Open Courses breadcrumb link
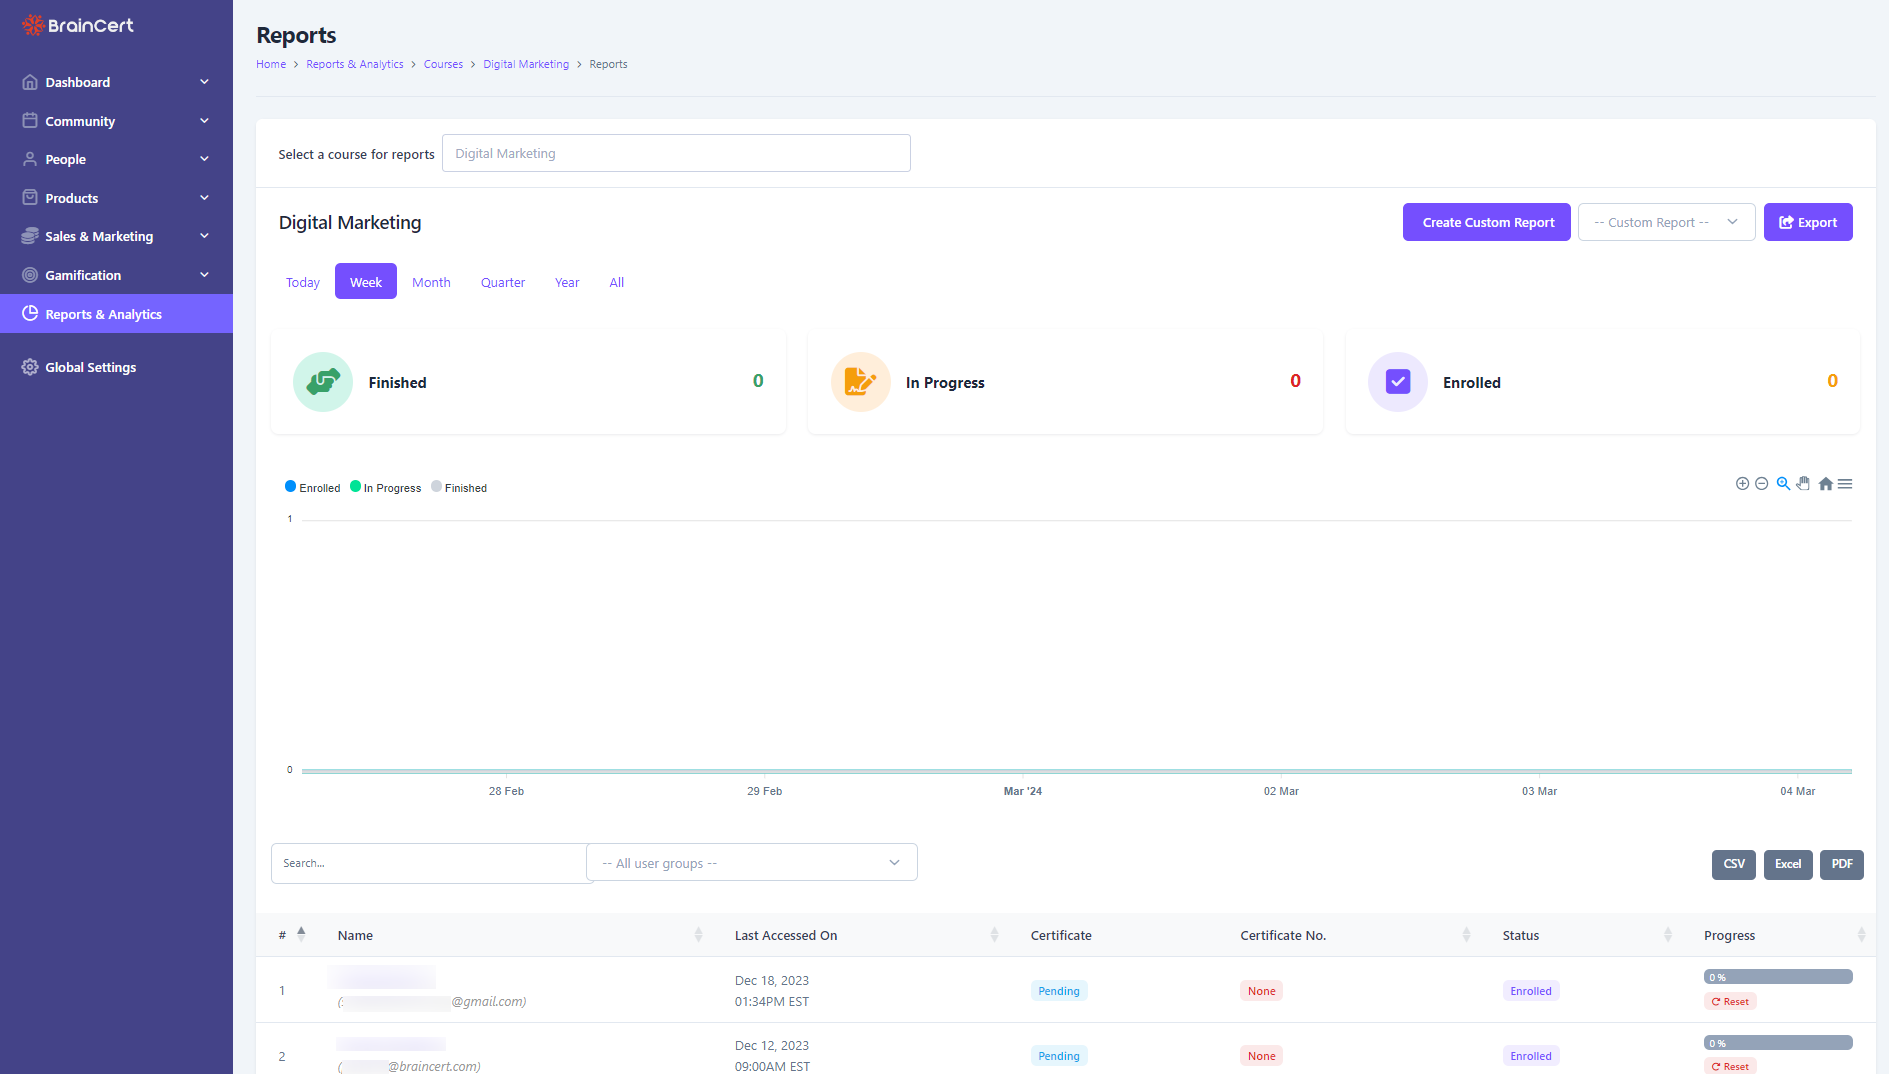 [443, 64]
